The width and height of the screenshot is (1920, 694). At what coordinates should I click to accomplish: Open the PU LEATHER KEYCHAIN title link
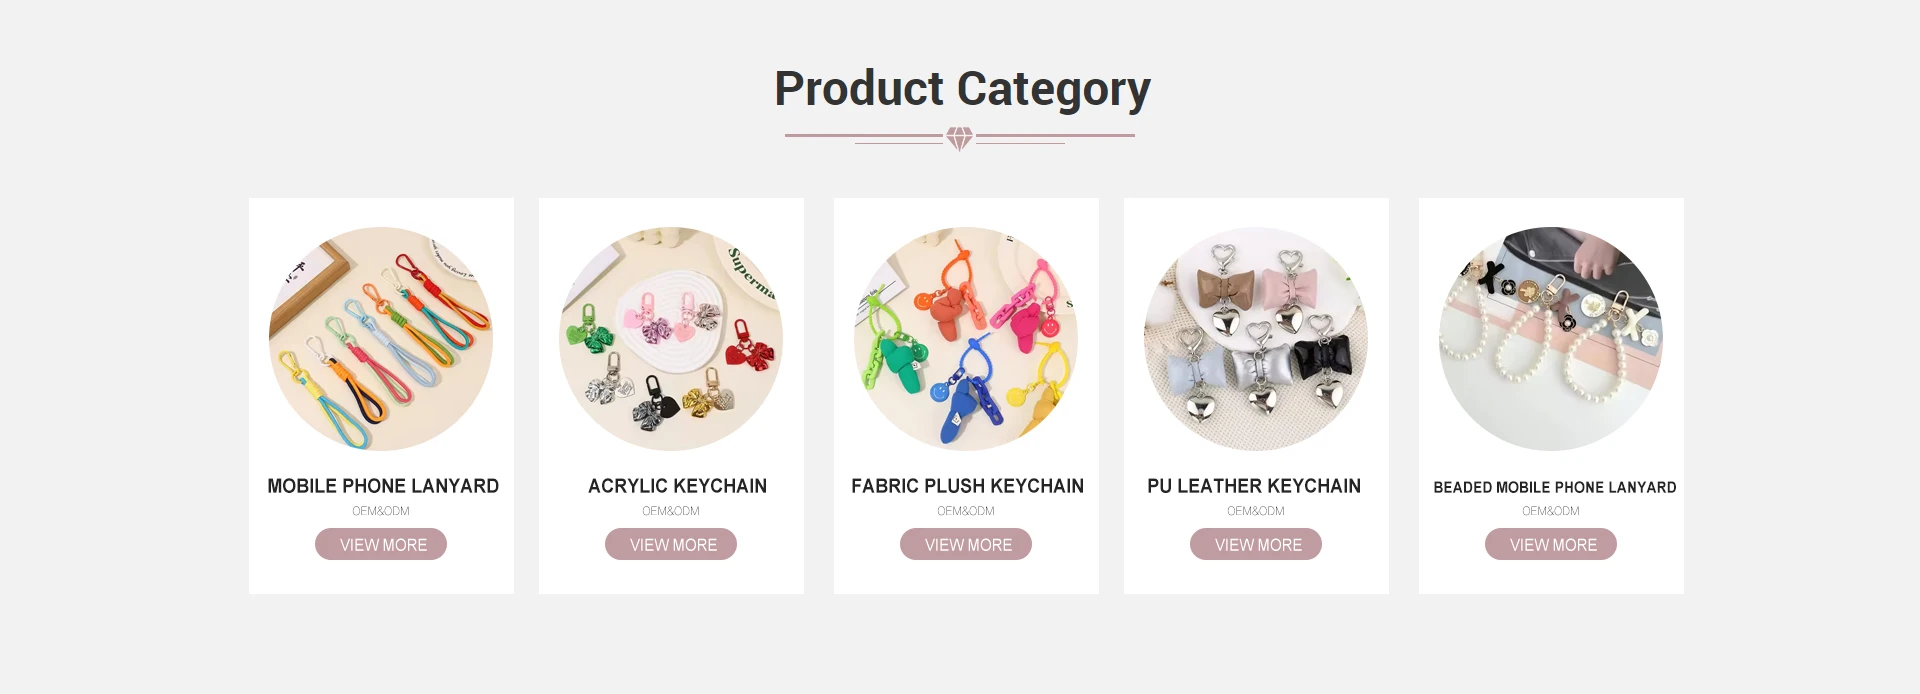click(1254, 486)
